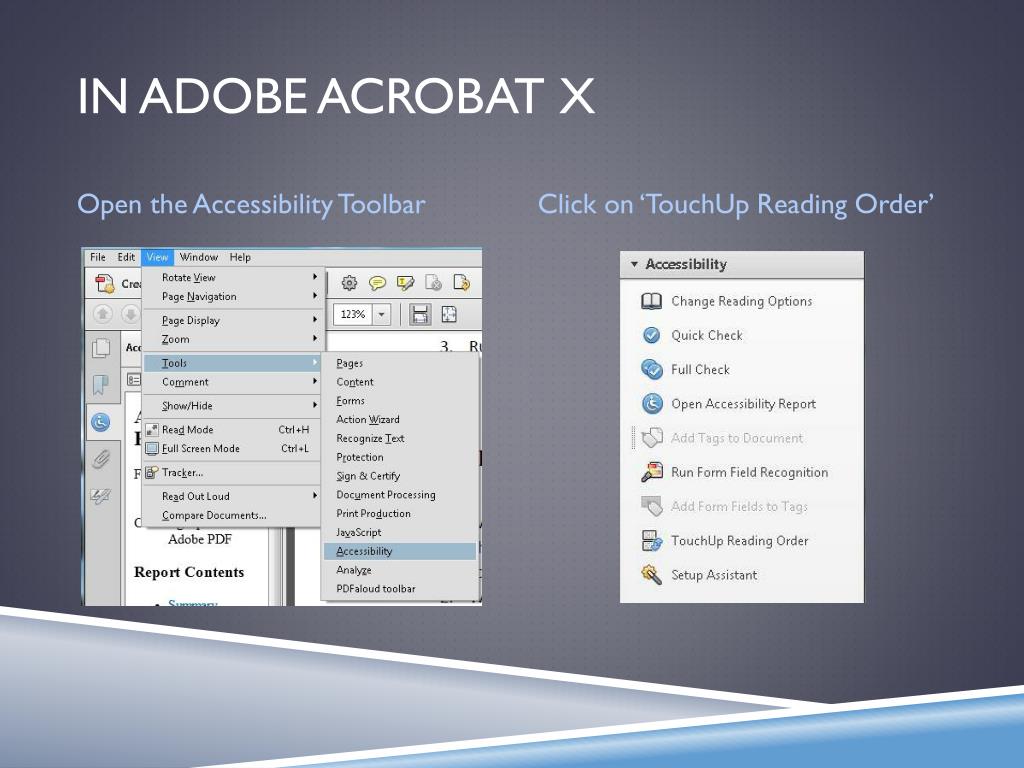Click the Create PDF icon in the toolbar
1024x768 pixels.
click(104, 283)
